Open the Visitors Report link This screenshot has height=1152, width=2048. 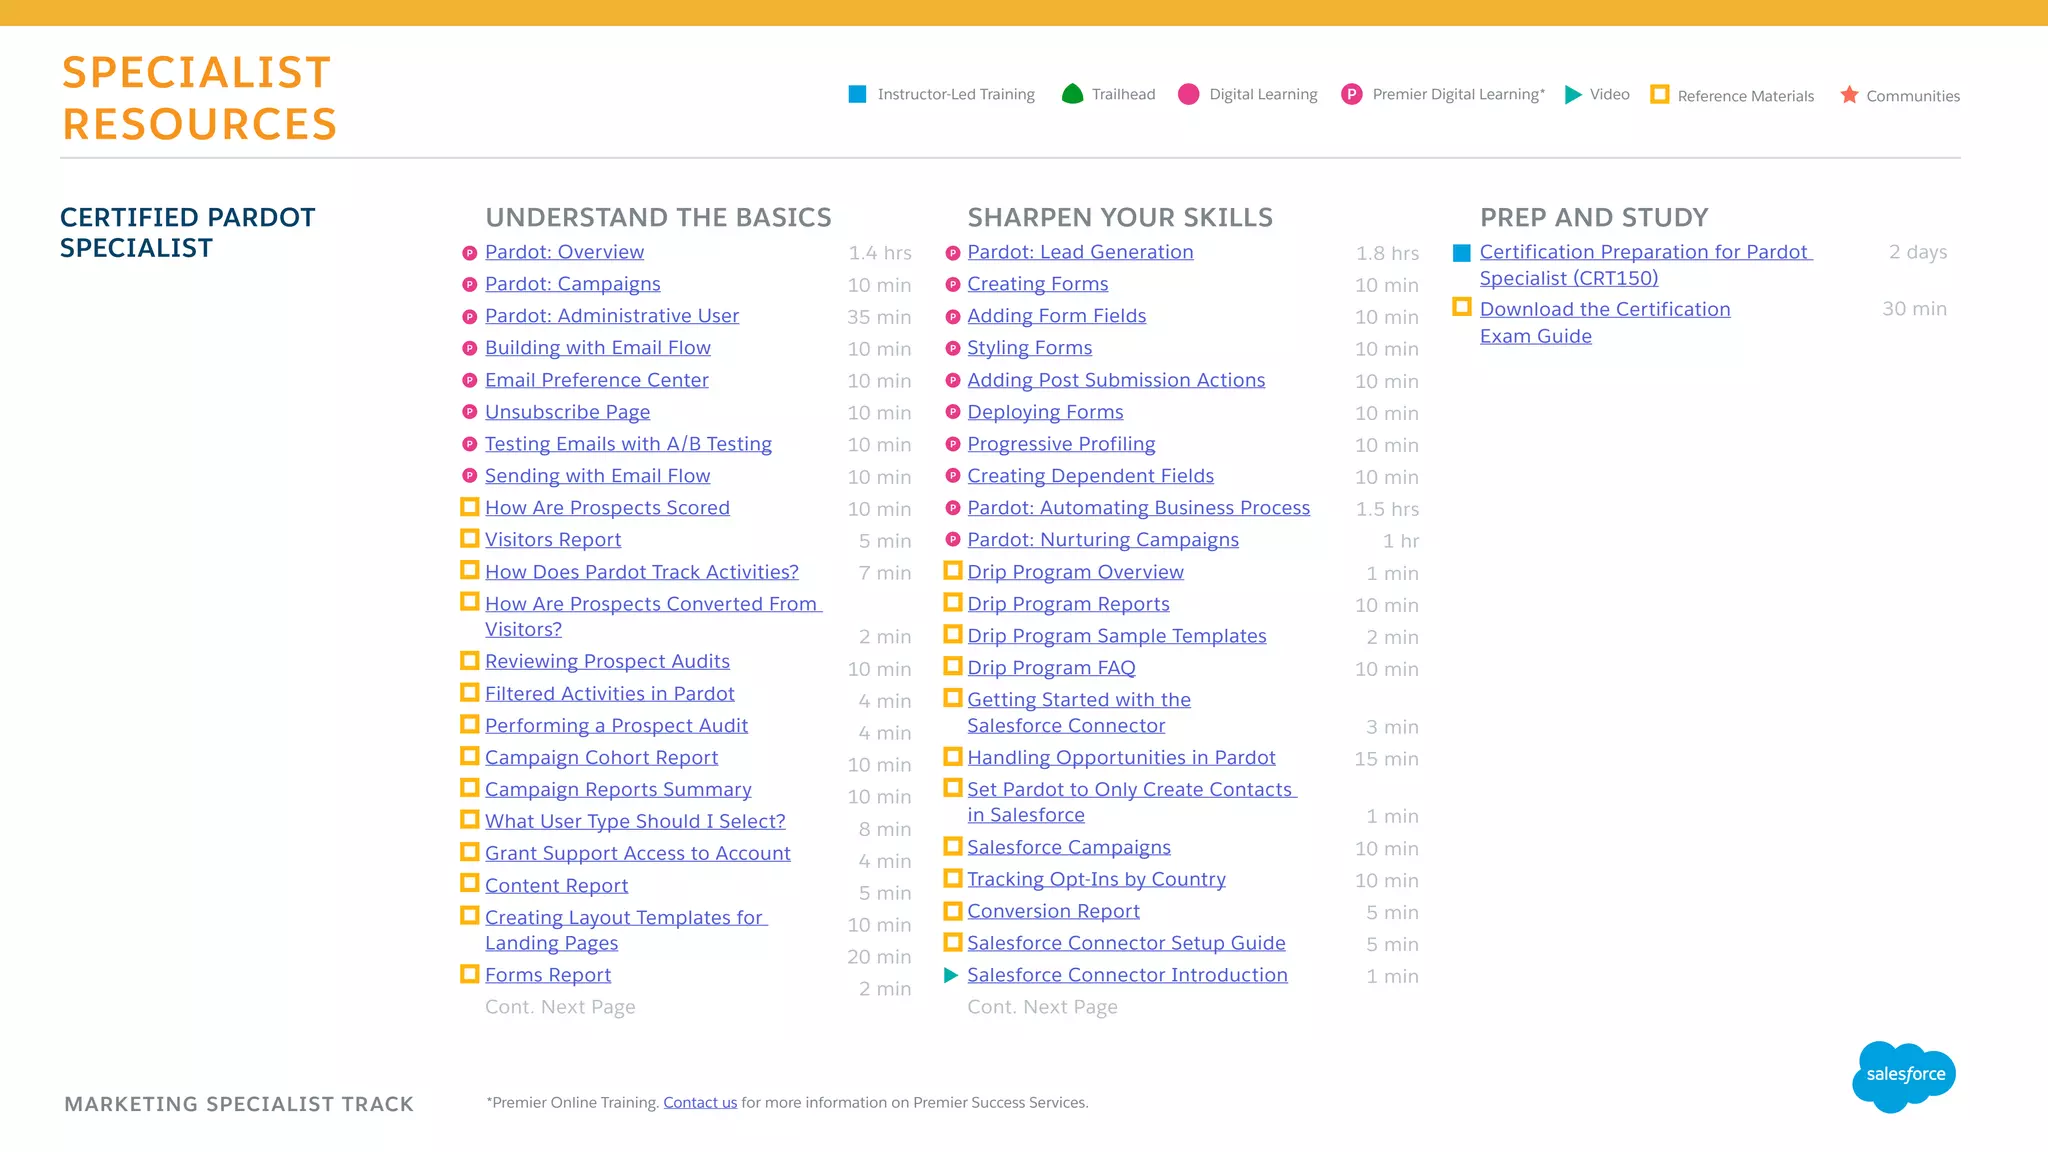553,540
